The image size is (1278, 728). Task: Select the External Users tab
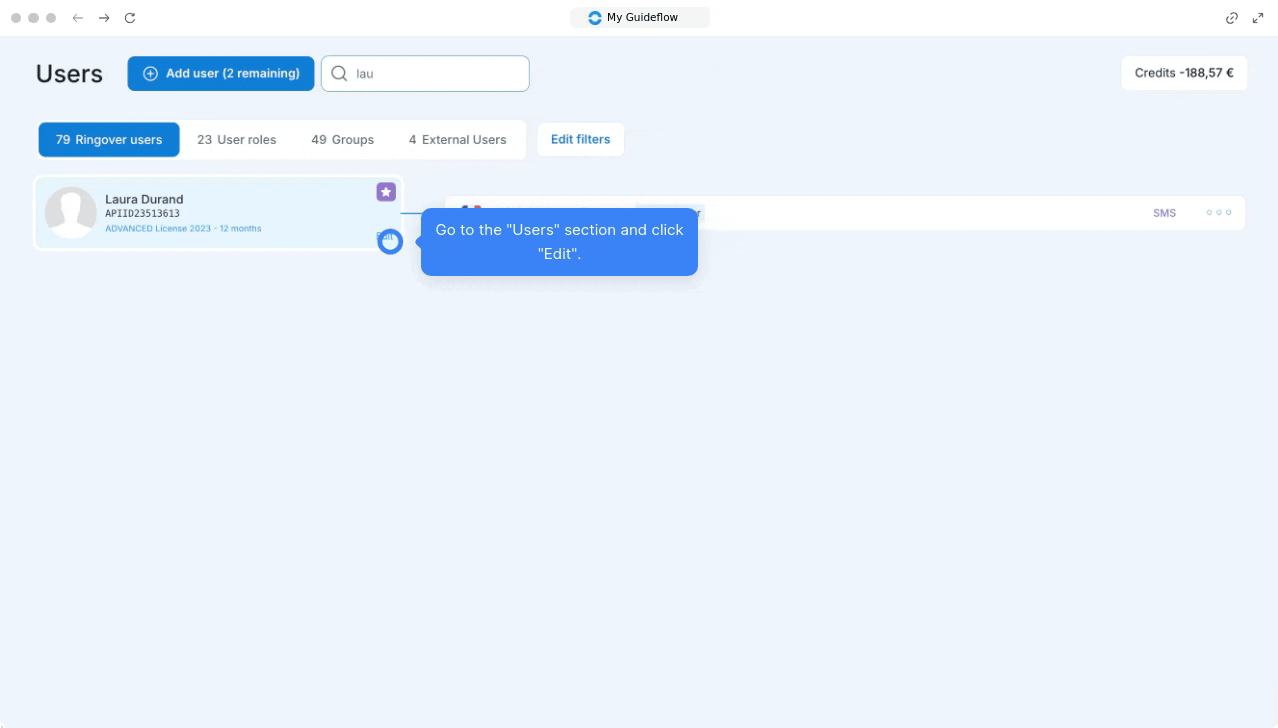click(457, 140)
